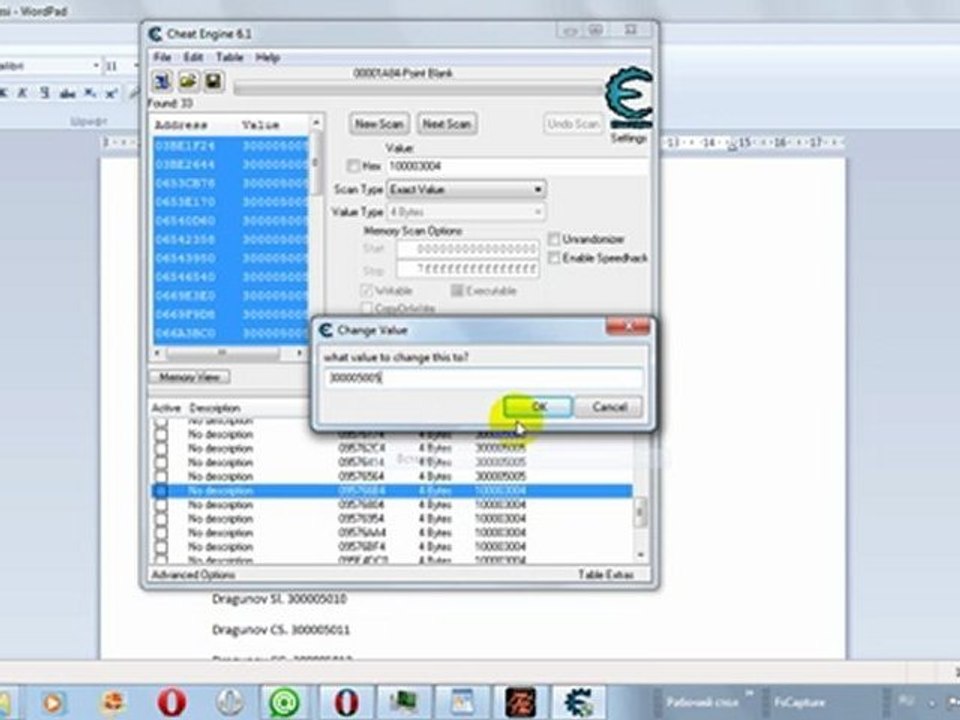Apply subscript in WordPad toolbar
This screenshot has height=720, width=960.
pos(90,94)
